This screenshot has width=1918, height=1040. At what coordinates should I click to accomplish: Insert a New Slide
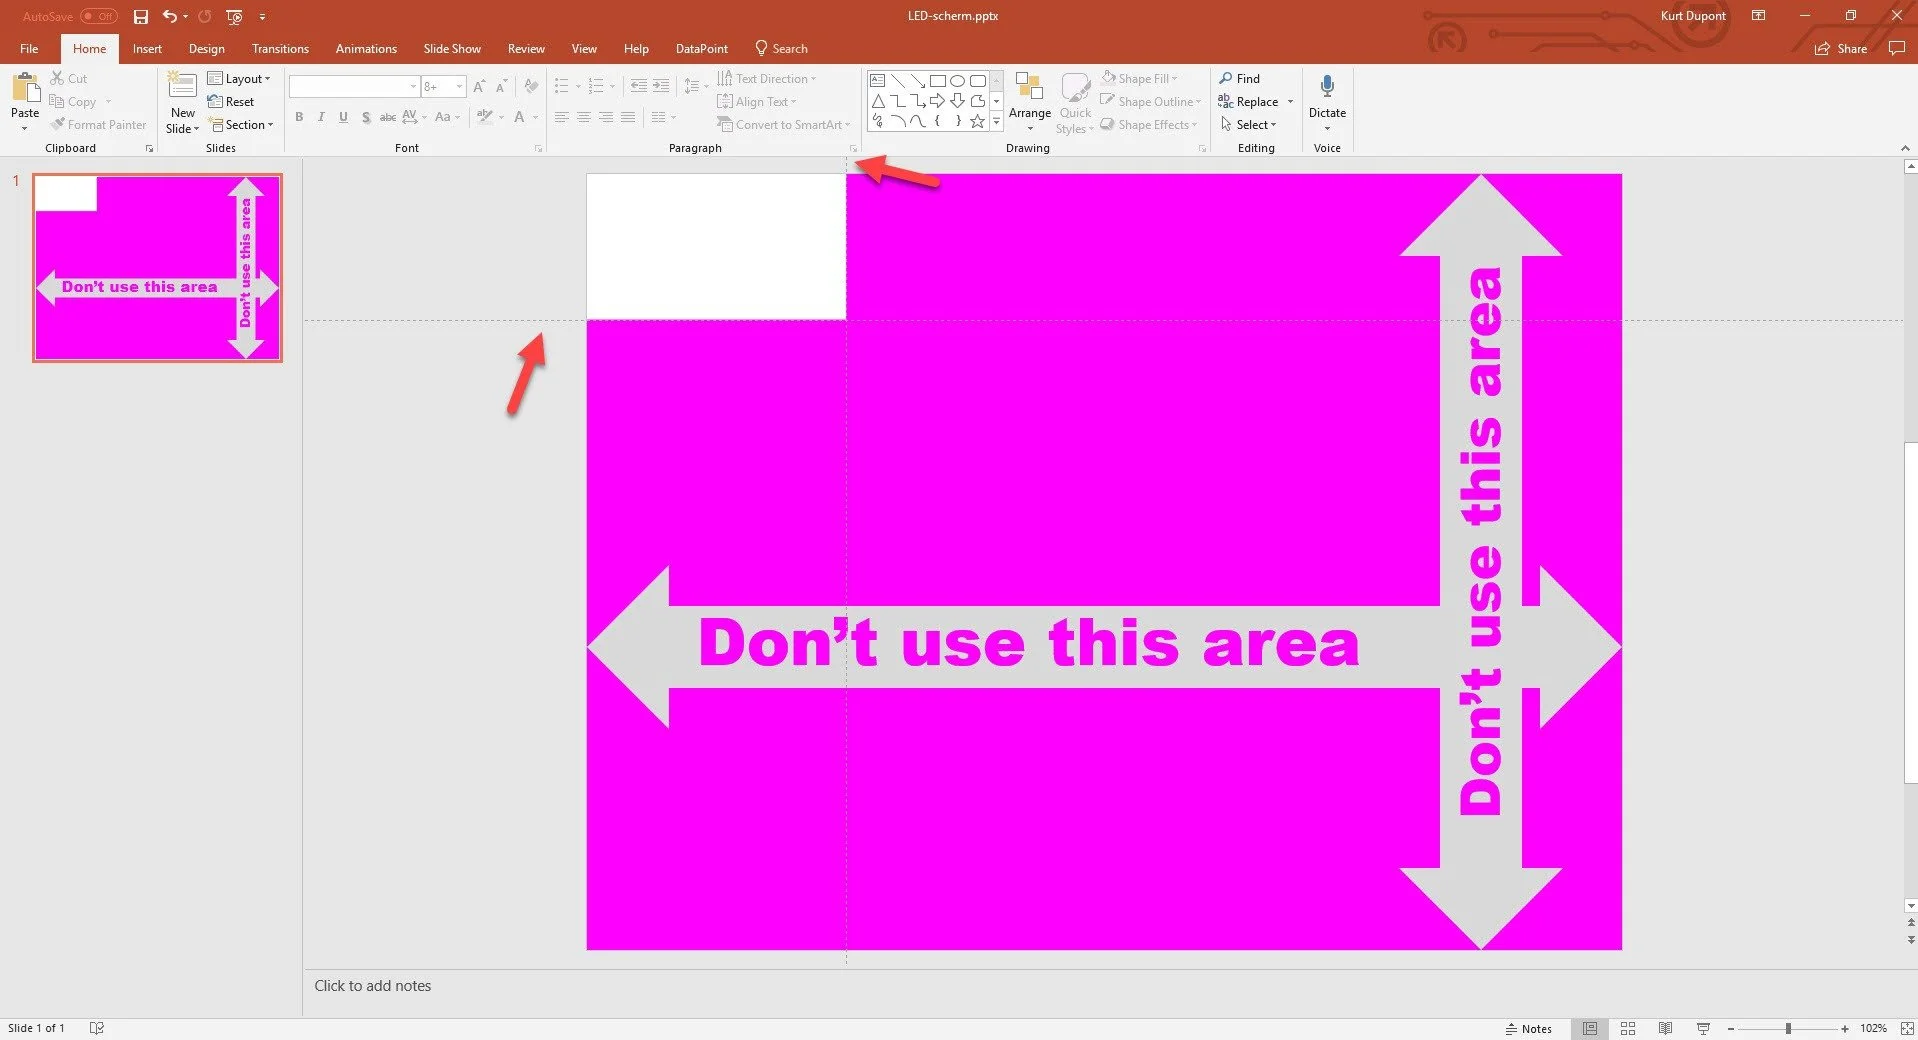pyautogui.click(x=182, y=102)
